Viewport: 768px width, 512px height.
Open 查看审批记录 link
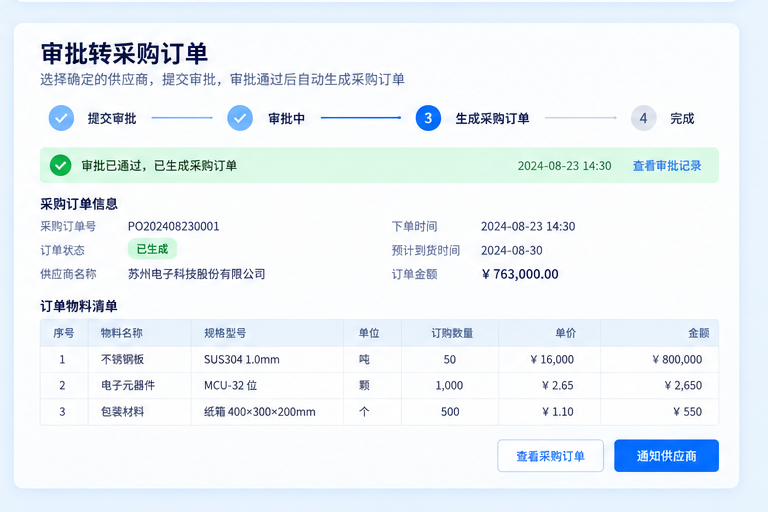point(667,166)
